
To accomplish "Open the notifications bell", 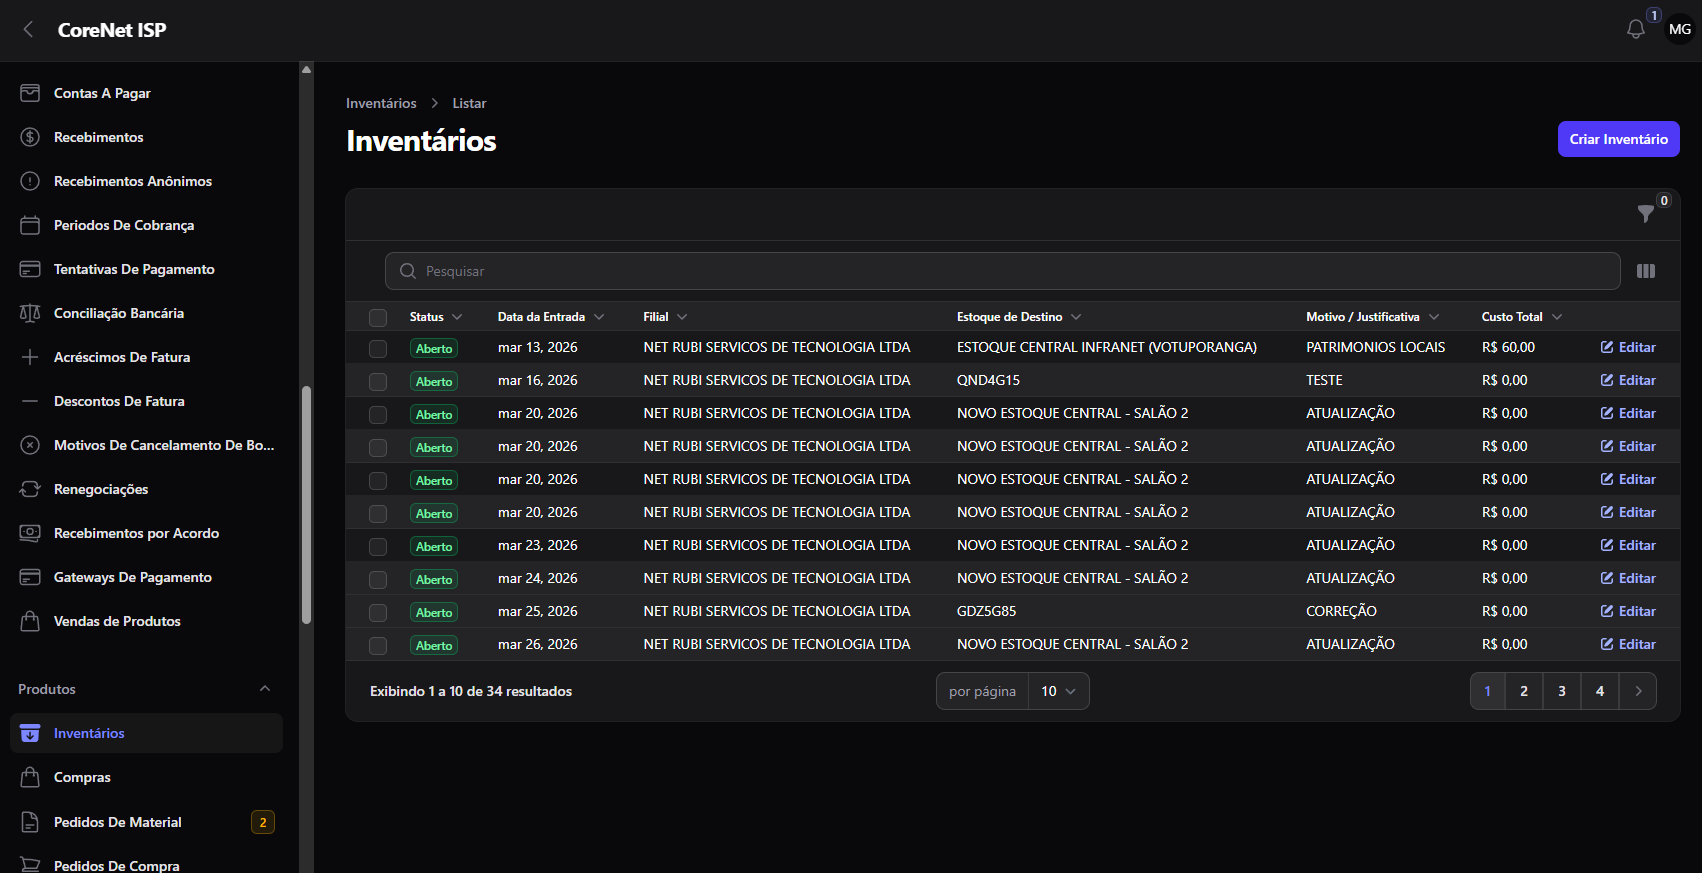I will click(1636, 30).
